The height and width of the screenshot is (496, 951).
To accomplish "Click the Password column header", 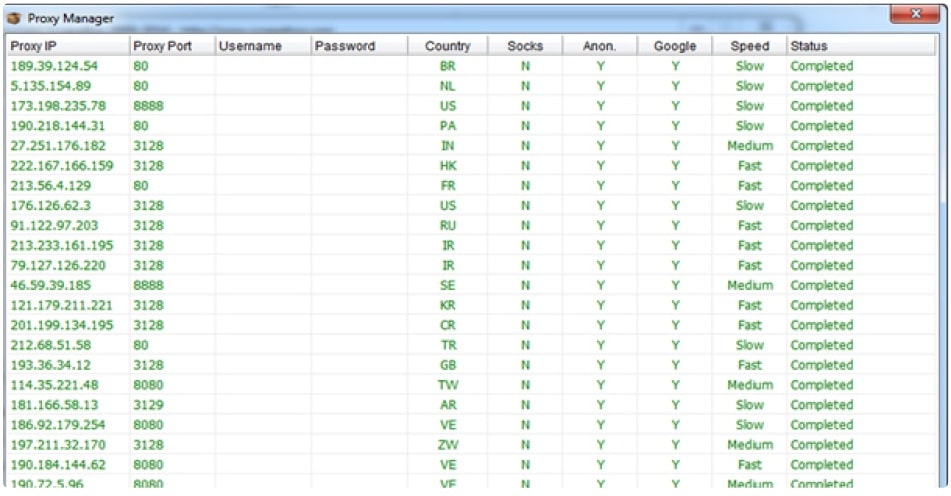I will (360, 45).
